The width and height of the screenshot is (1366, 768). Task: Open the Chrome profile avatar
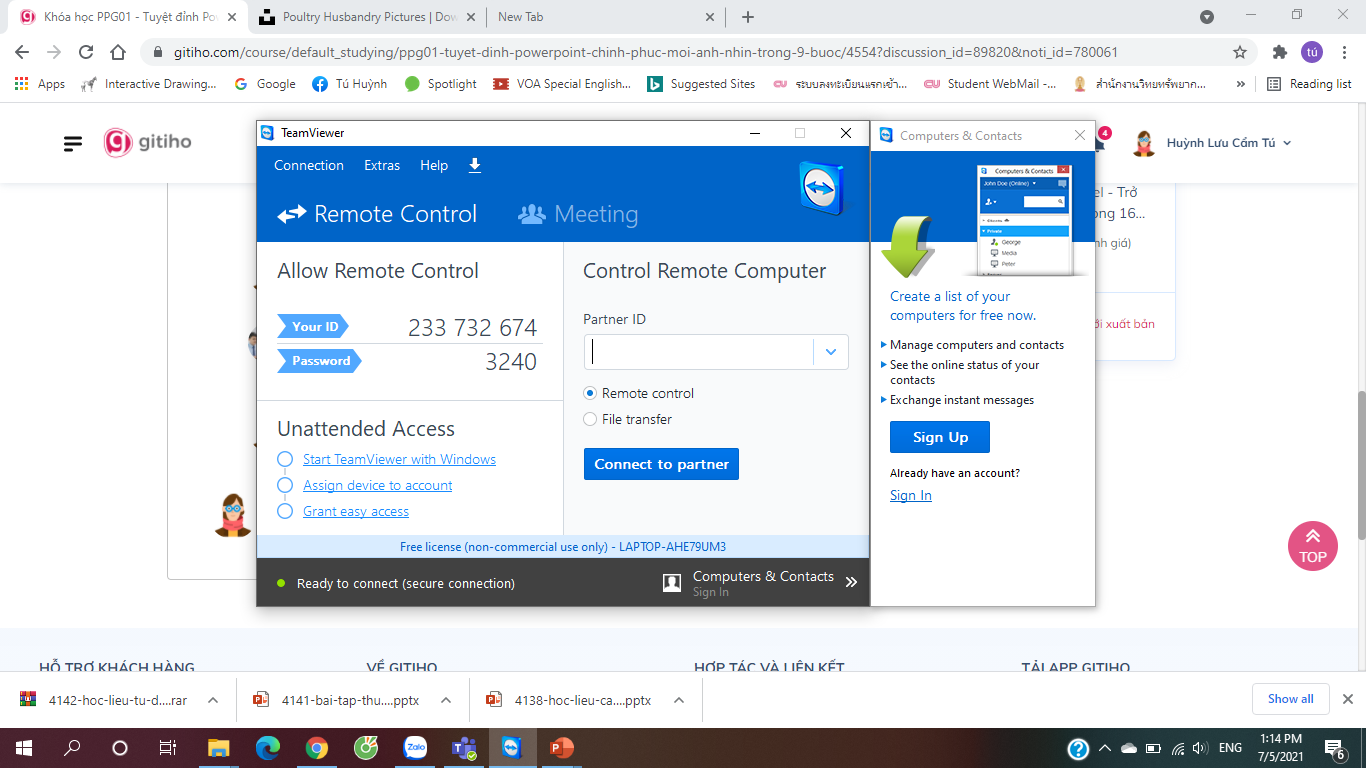tap(1311, 52)
